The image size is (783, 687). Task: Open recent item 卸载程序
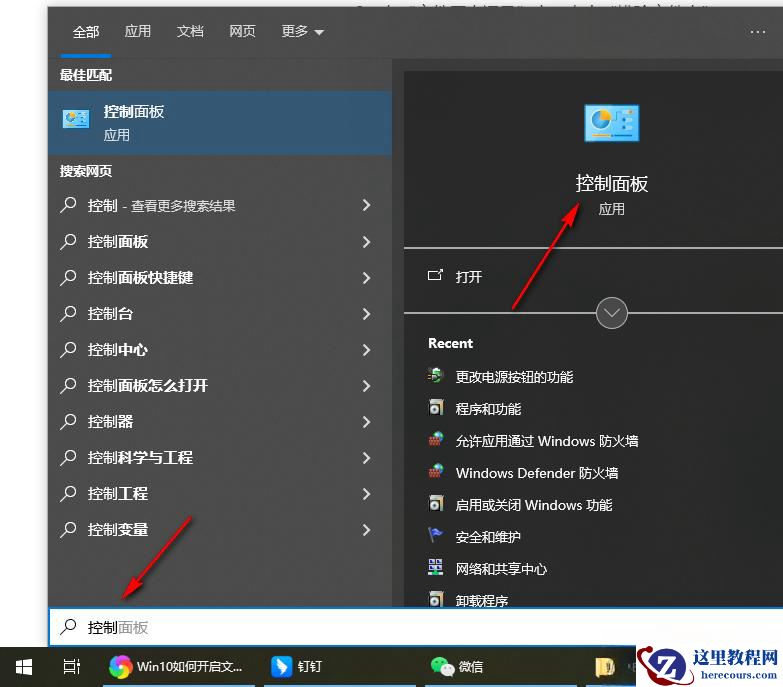481,600
